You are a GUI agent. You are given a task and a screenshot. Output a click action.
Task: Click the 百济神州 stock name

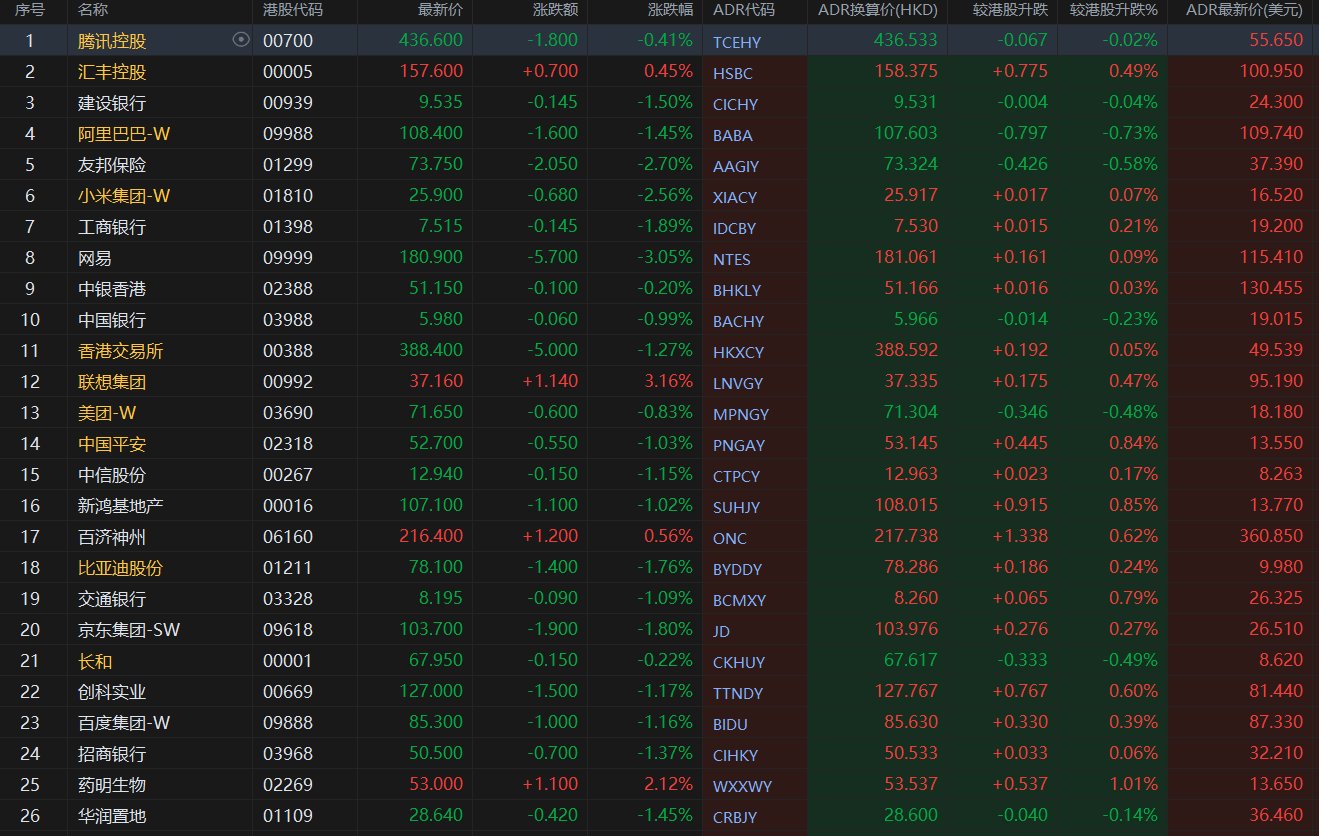(112, 537)
